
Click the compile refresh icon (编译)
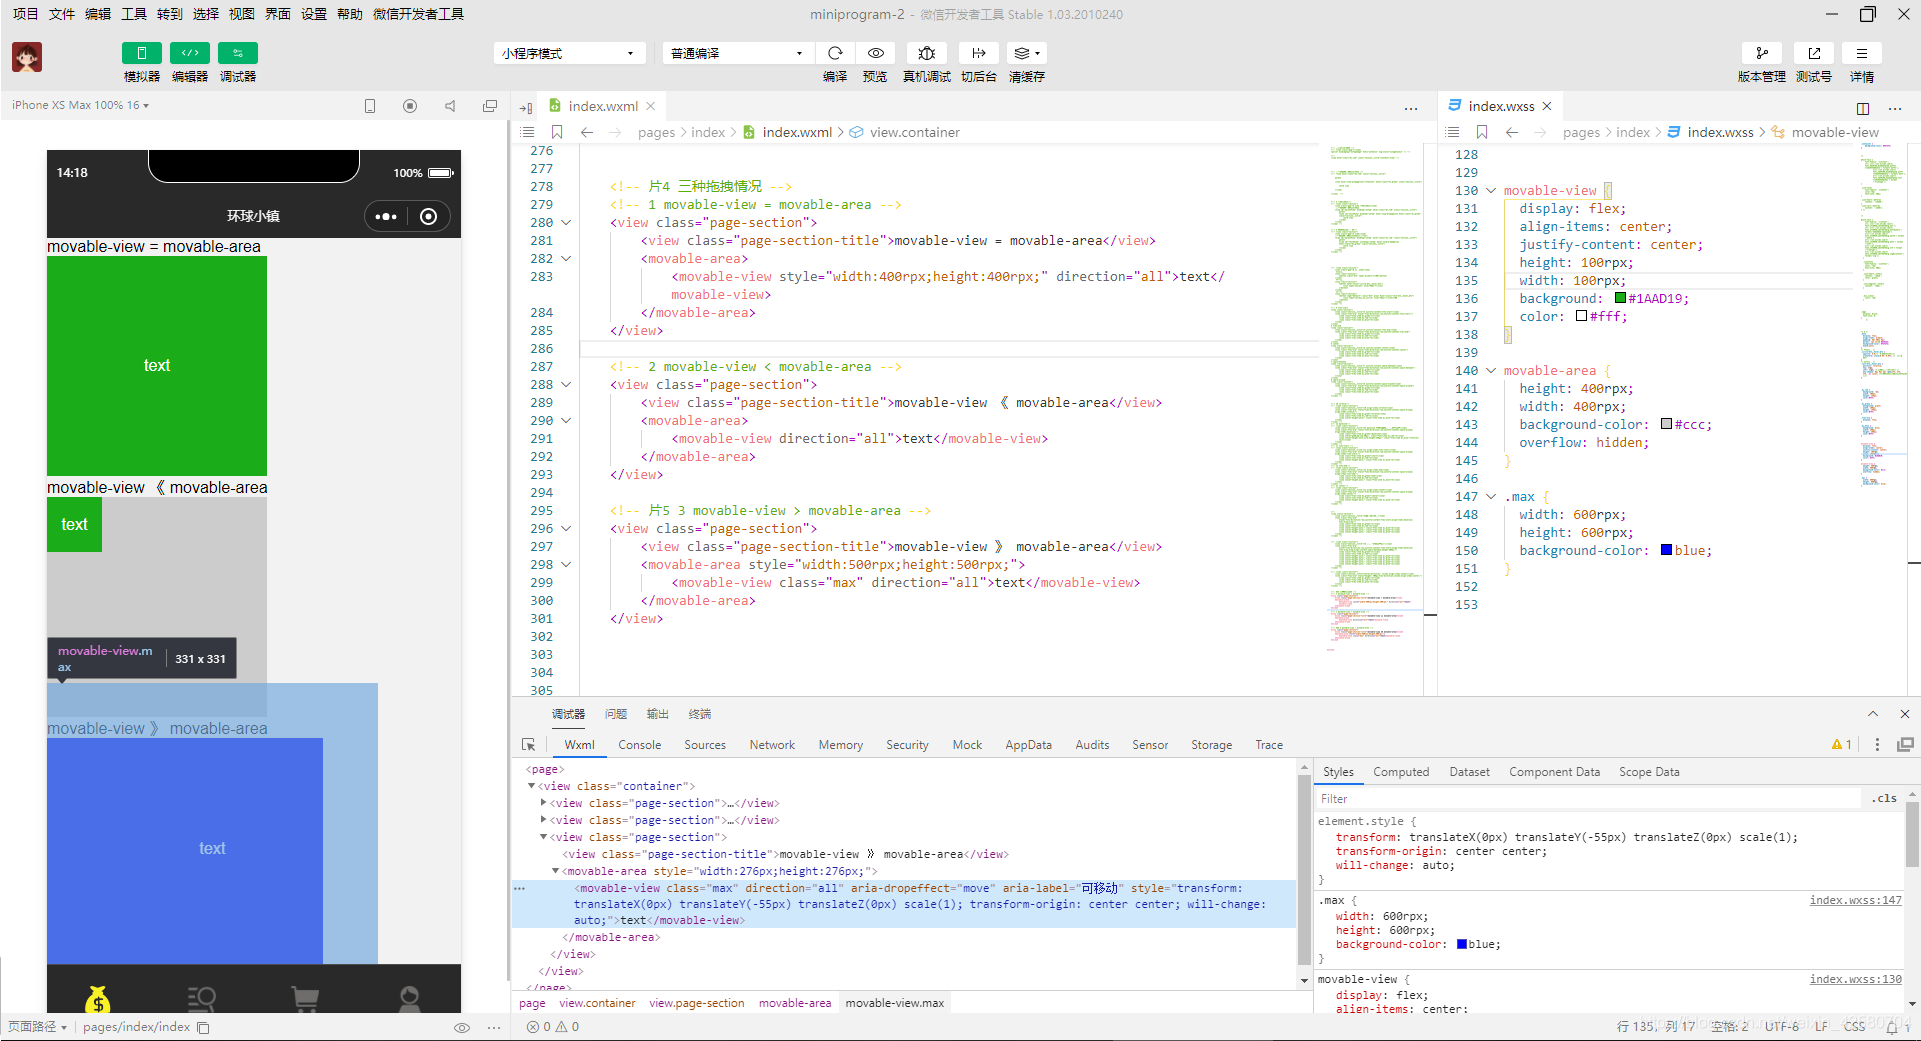835,53
